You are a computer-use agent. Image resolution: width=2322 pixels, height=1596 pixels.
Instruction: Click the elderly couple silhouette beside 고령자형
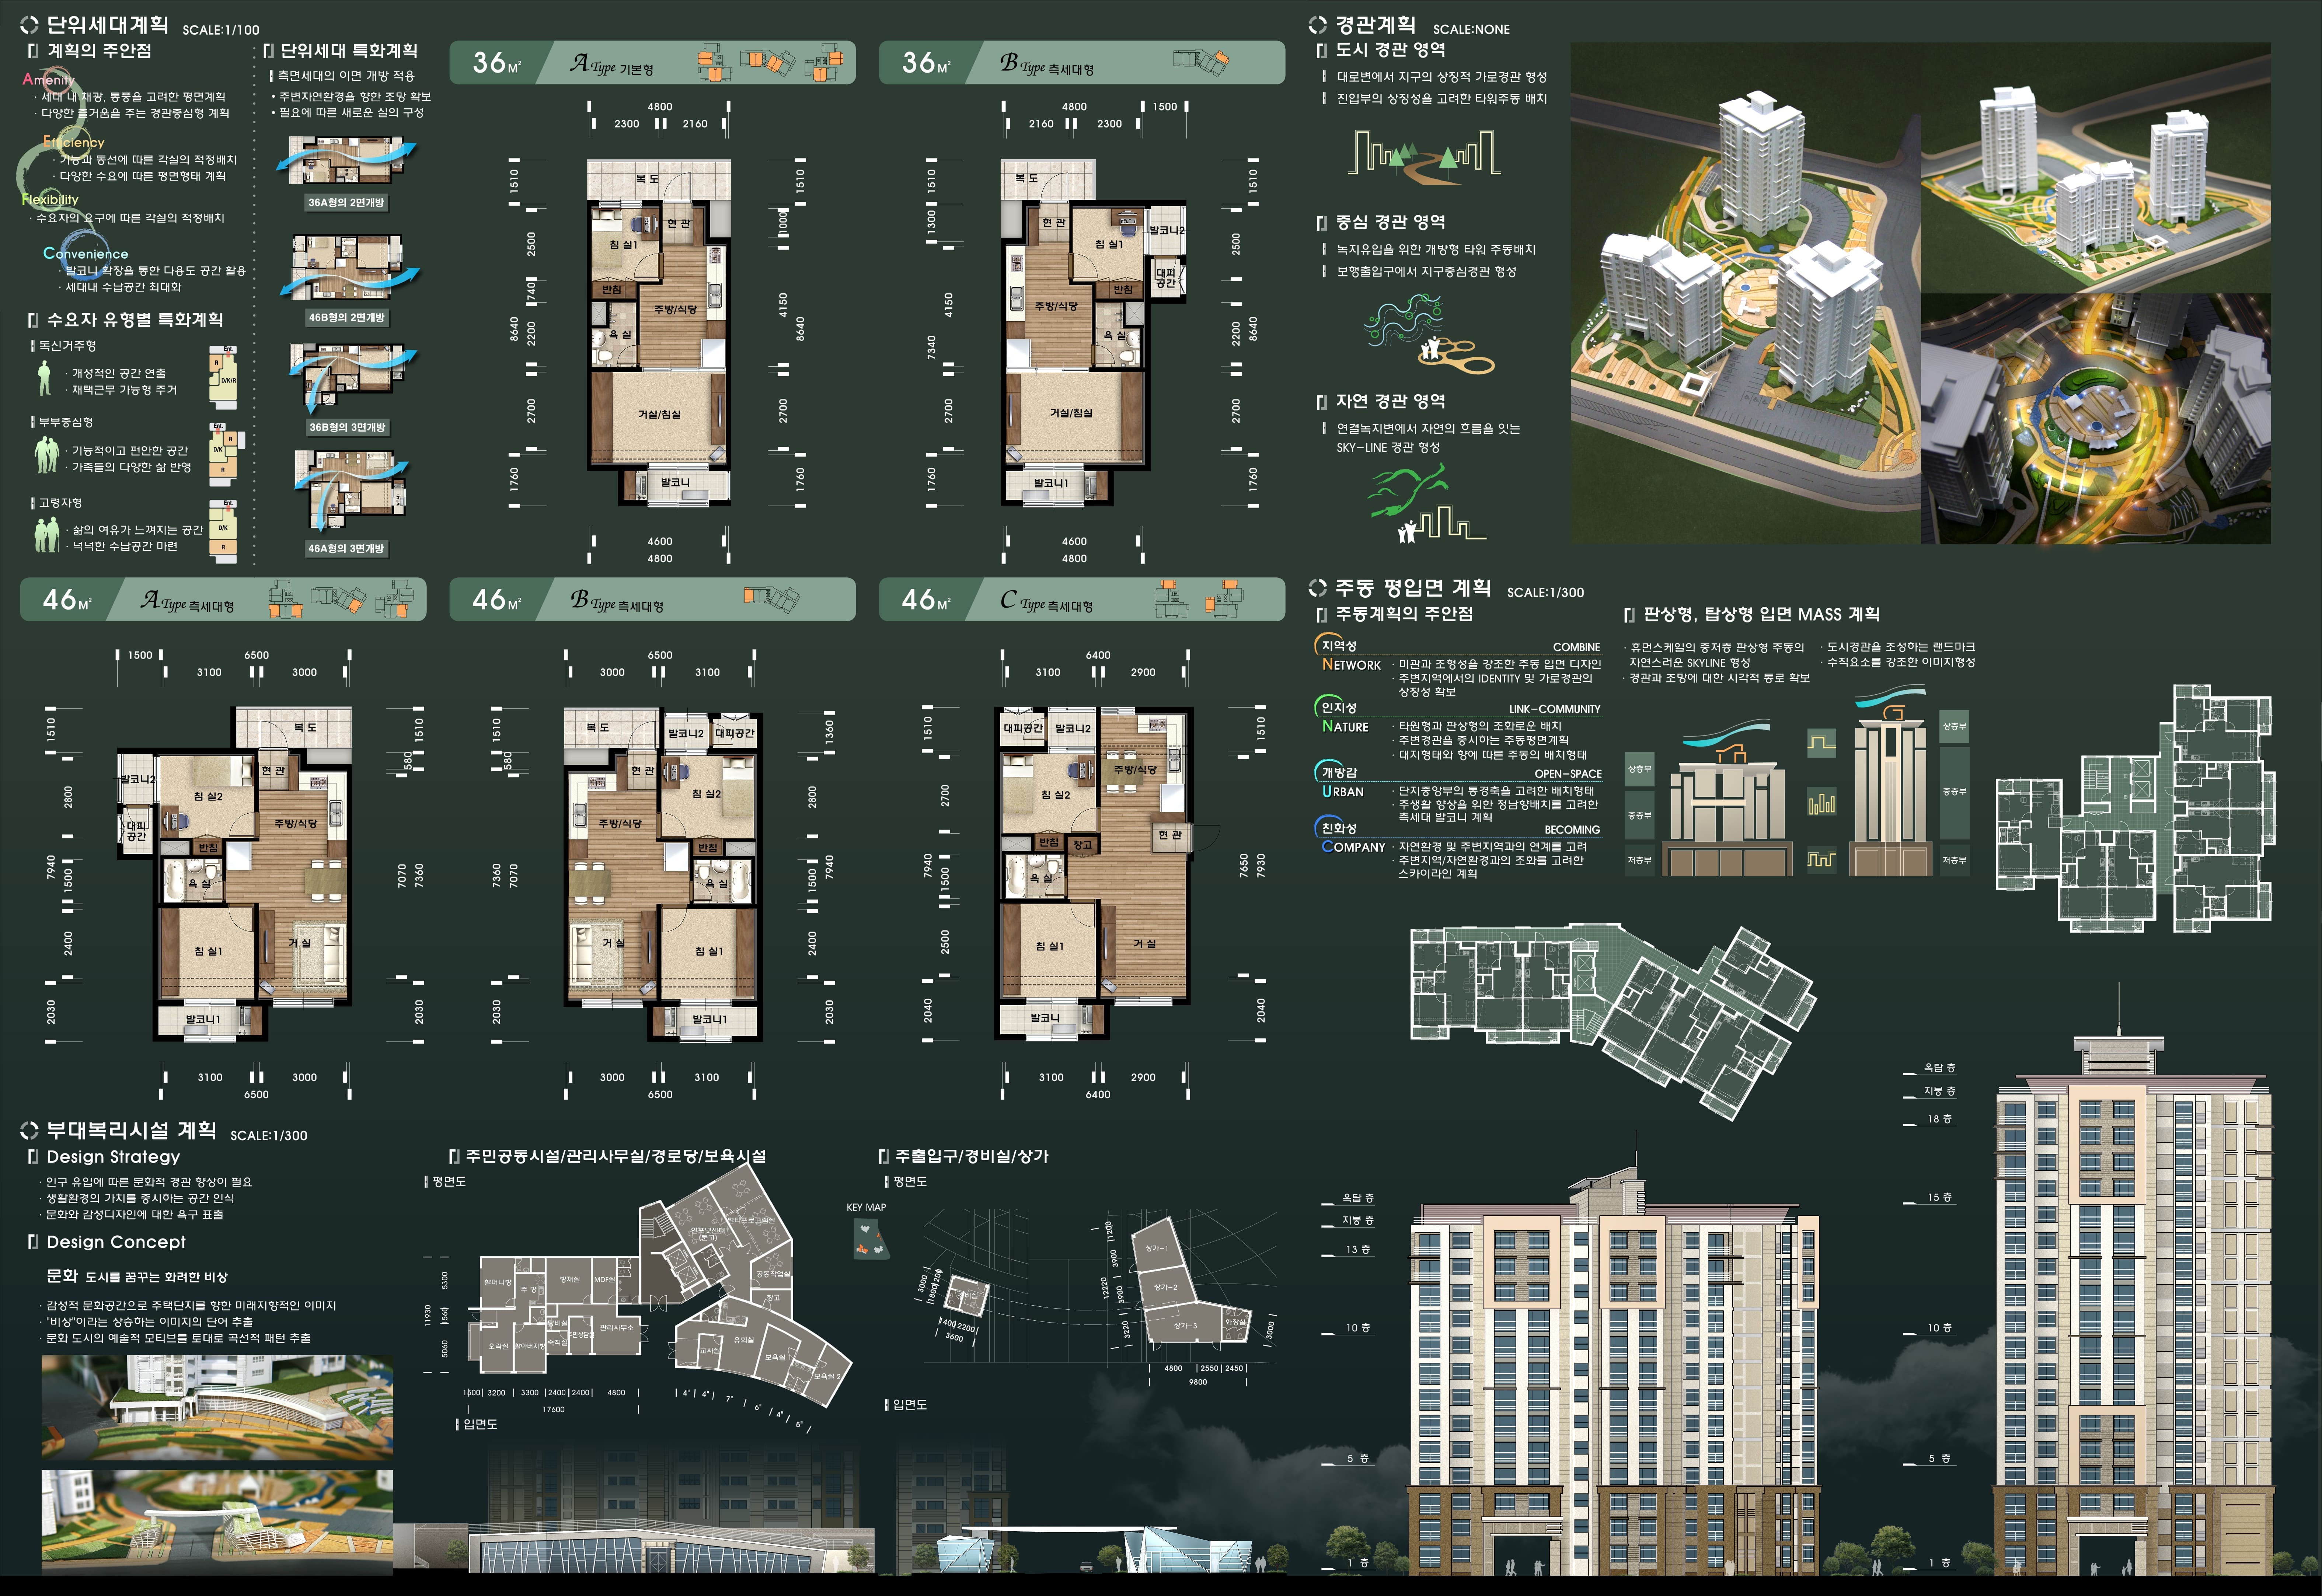(47, 535)
